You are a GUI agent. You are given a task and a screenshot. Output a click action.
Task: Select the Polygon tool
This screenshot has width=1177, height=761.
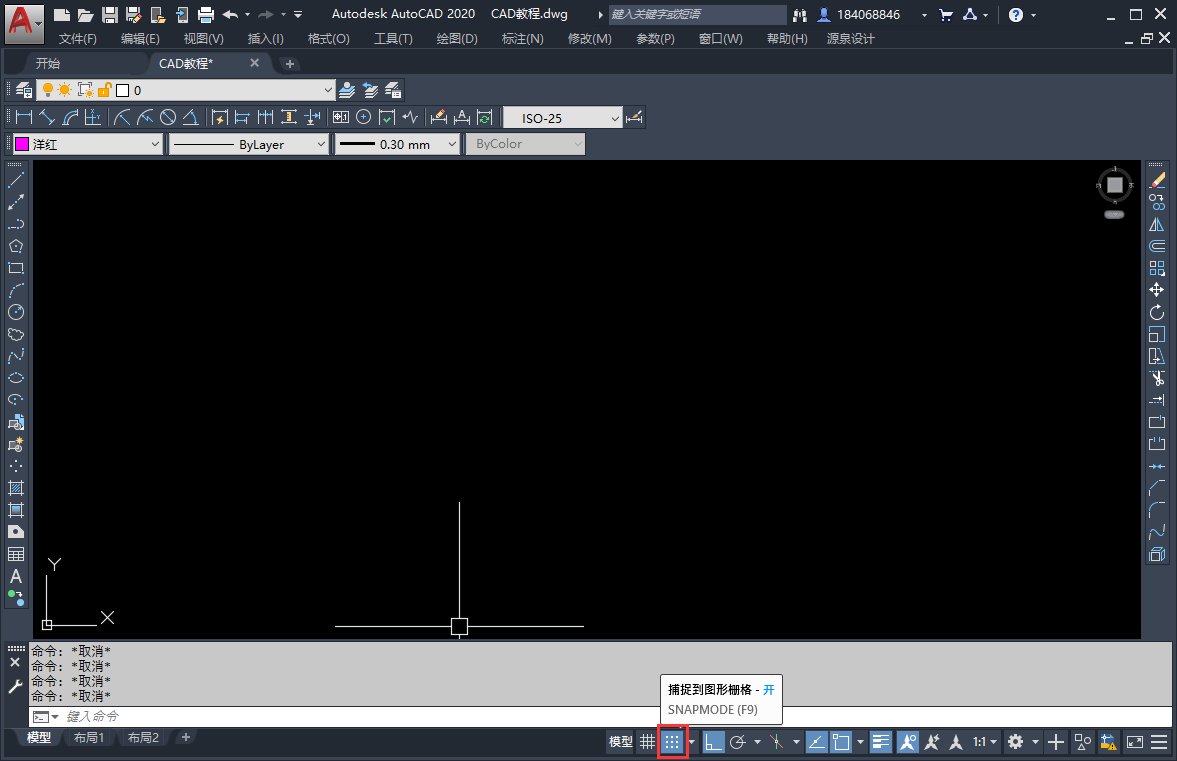tap(15, 246)
